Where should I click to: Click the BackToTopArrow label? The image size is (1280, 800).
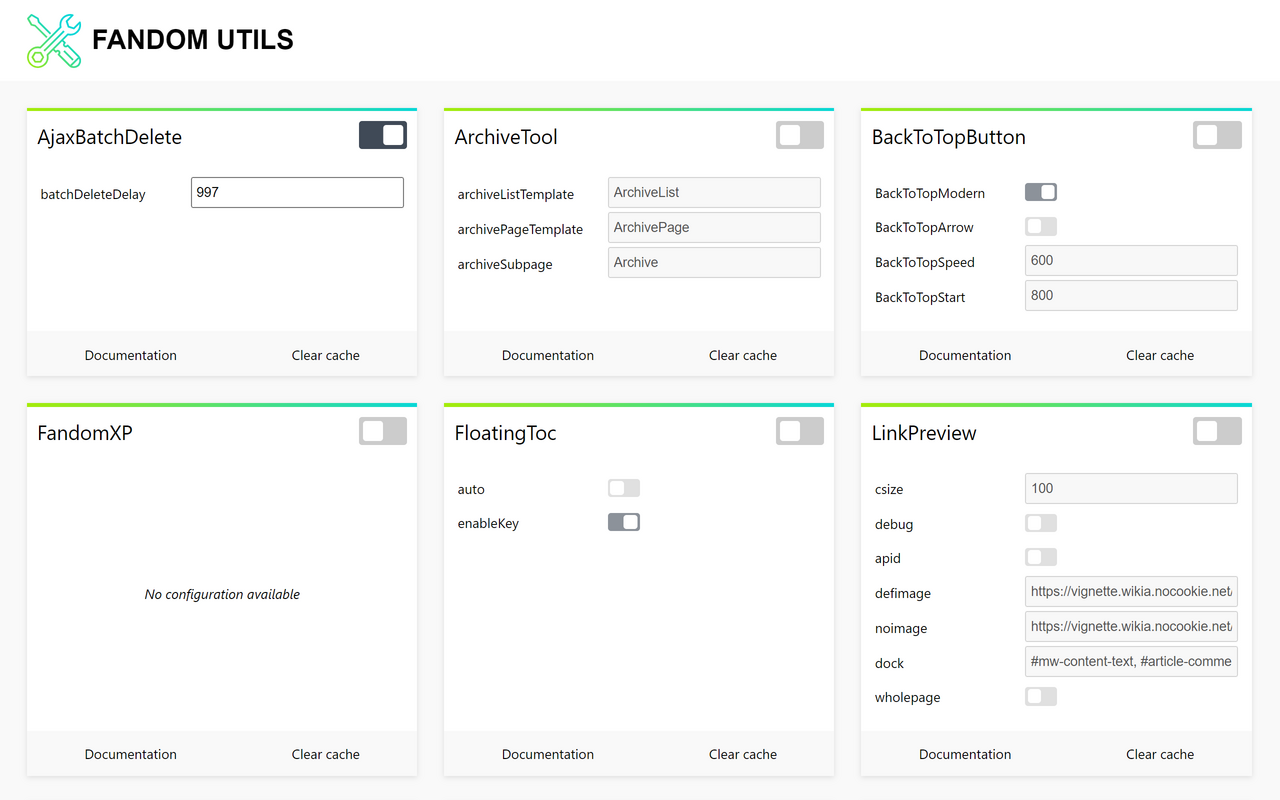coord(924,227)
